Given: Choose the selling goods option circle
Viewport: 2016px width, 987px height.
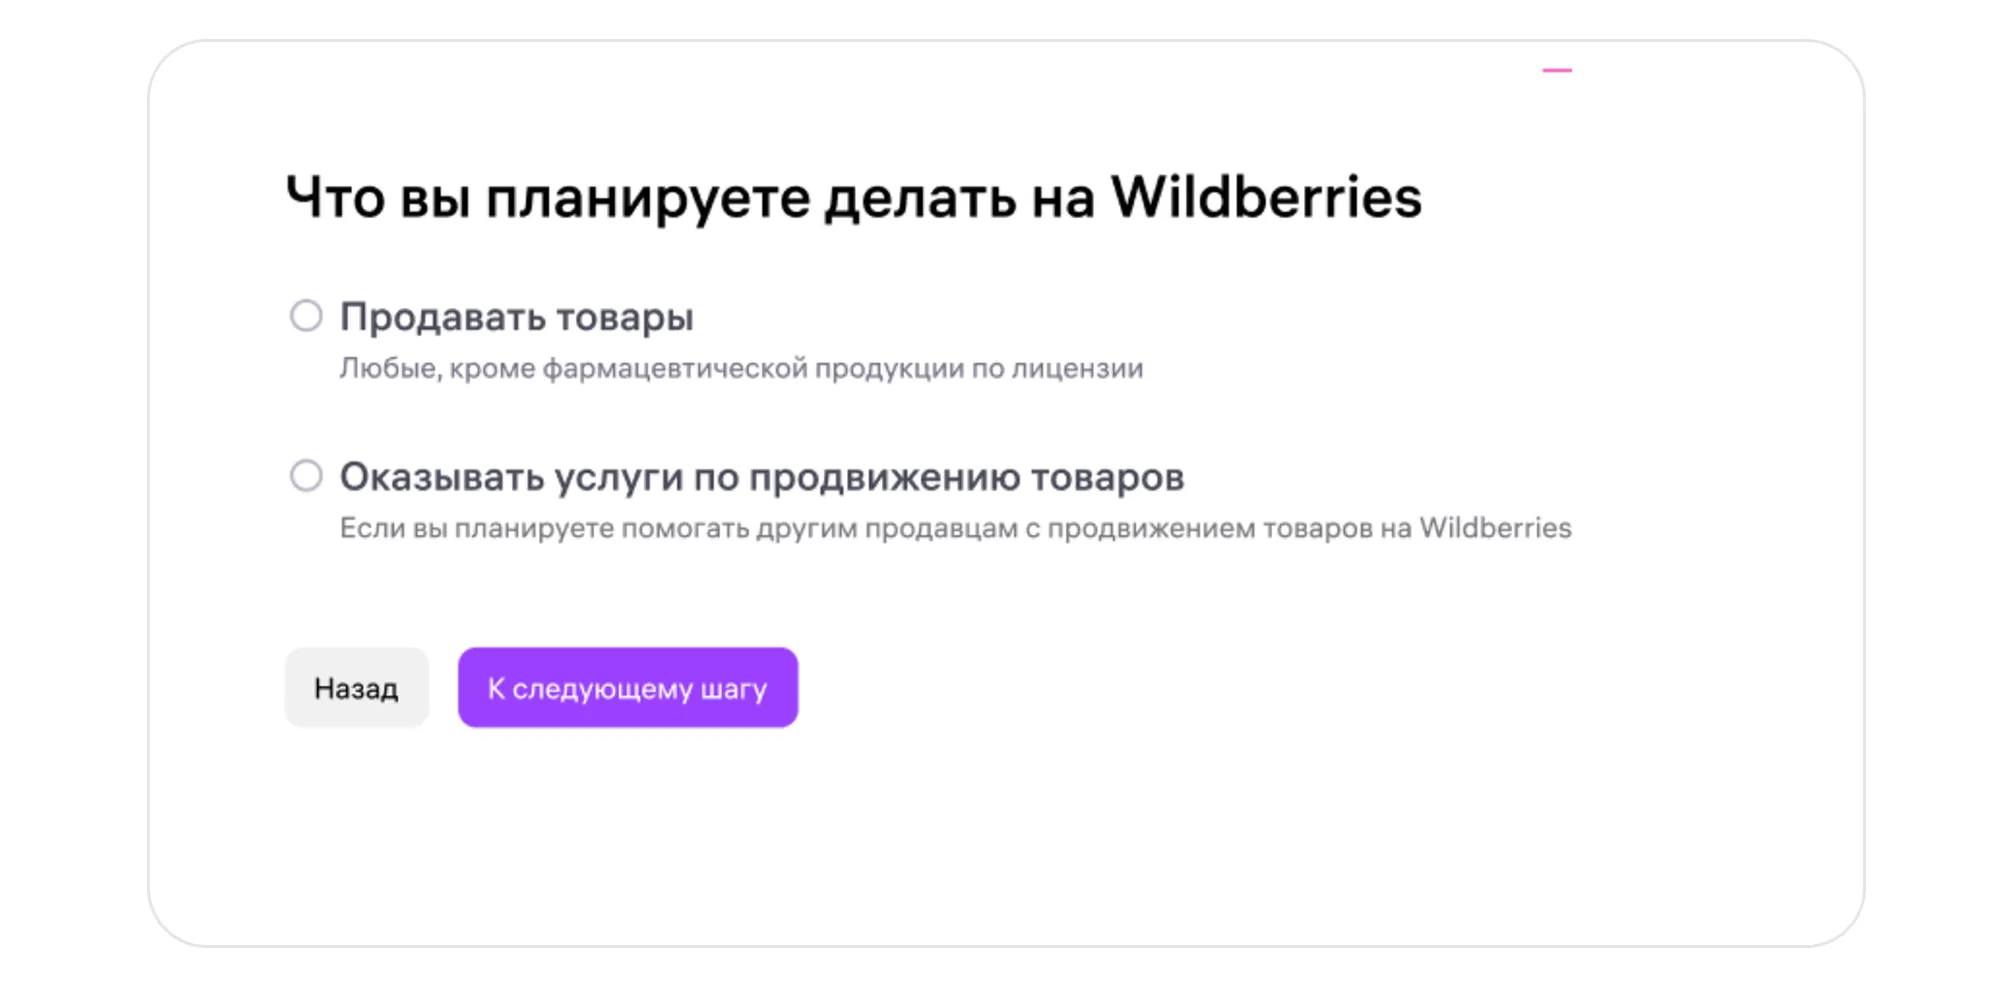Looking at the screenshot, I should tap(306, 316).
